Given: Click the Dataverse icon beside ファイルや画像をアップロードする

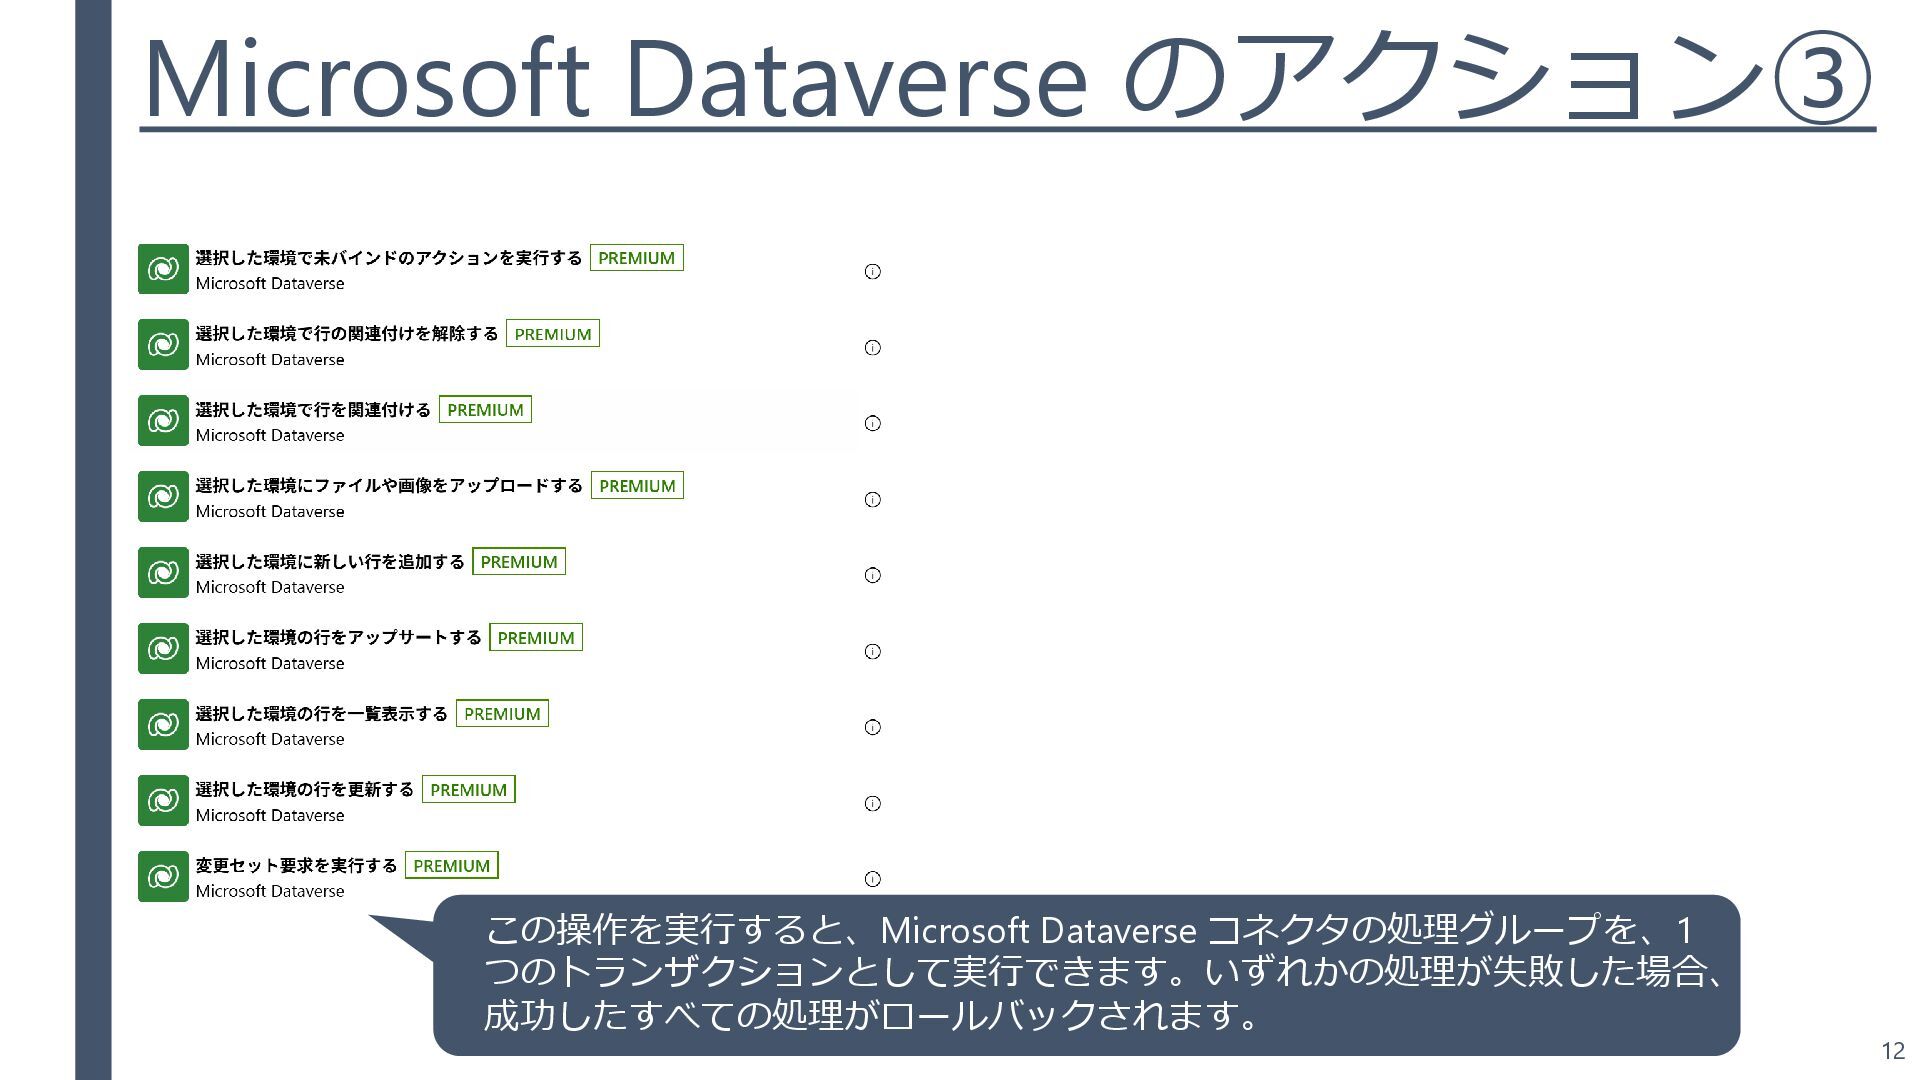Looking at the screenshot, I should point(163,497).
